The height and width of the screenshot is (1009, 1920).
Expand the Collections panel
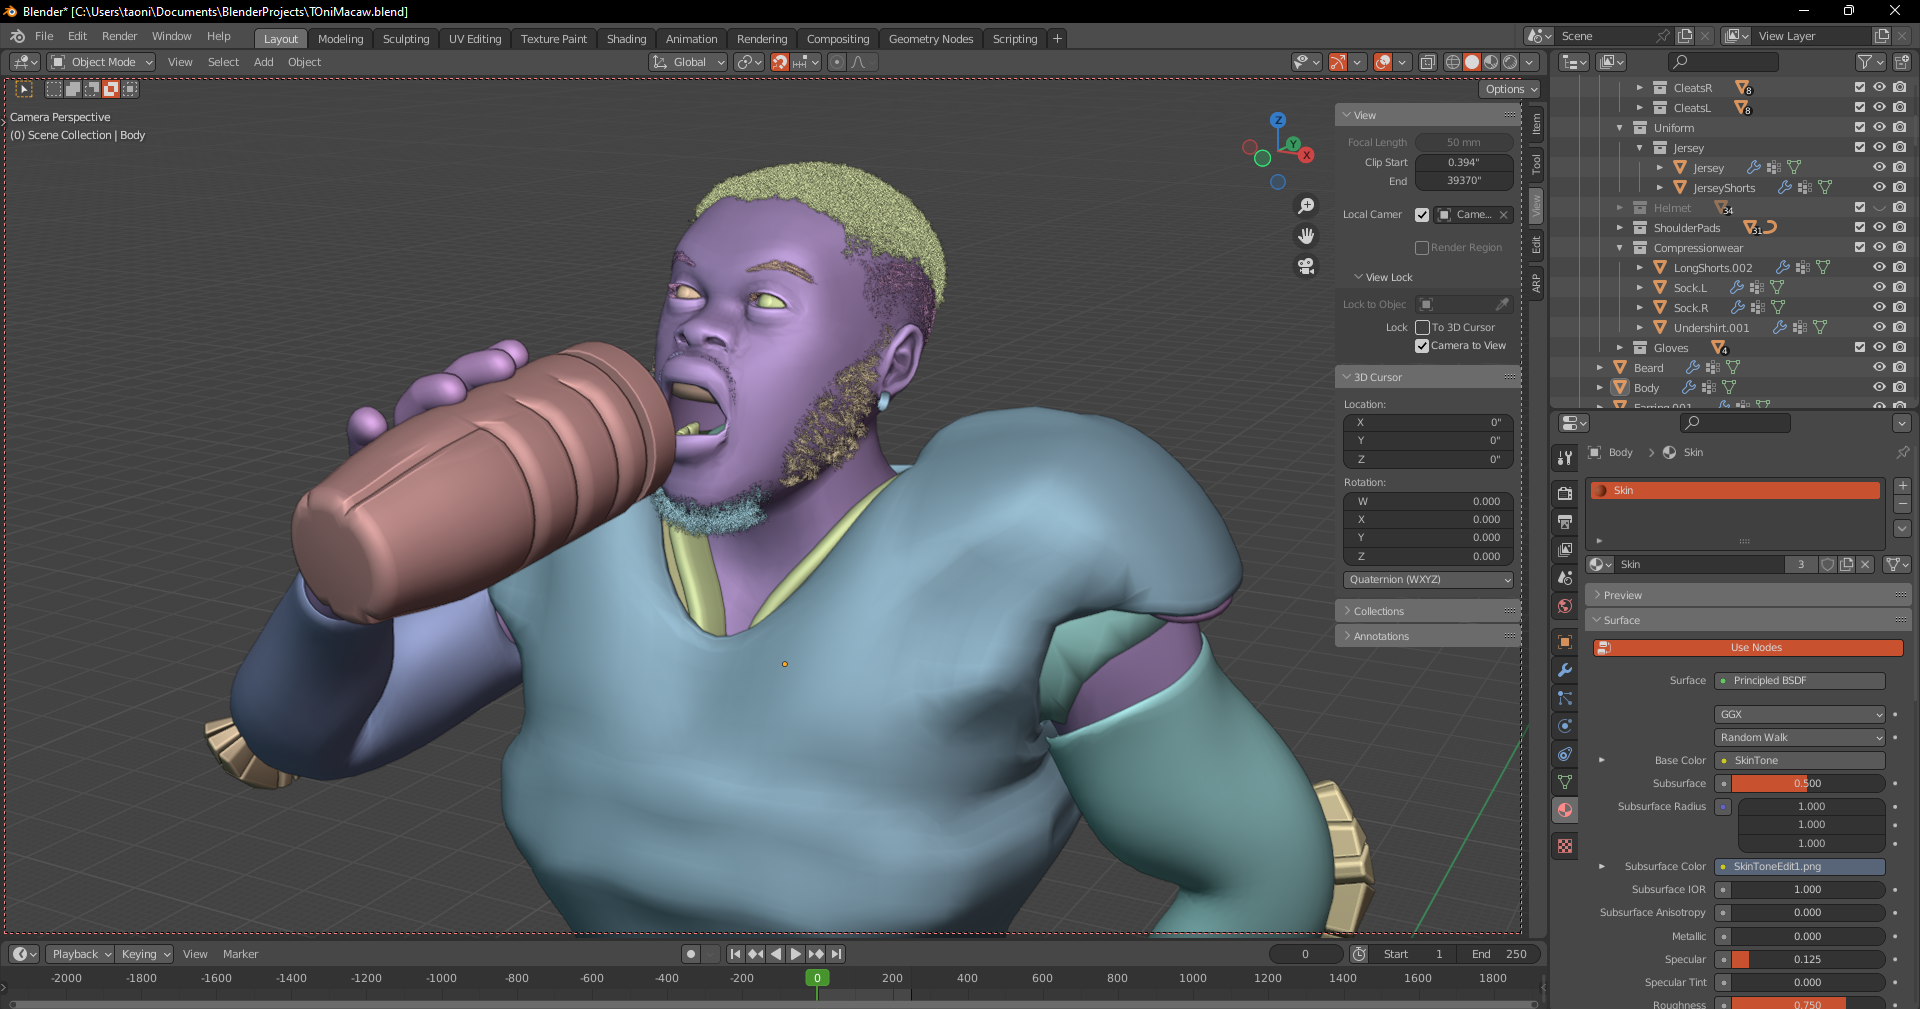[x=1428, y=611]
